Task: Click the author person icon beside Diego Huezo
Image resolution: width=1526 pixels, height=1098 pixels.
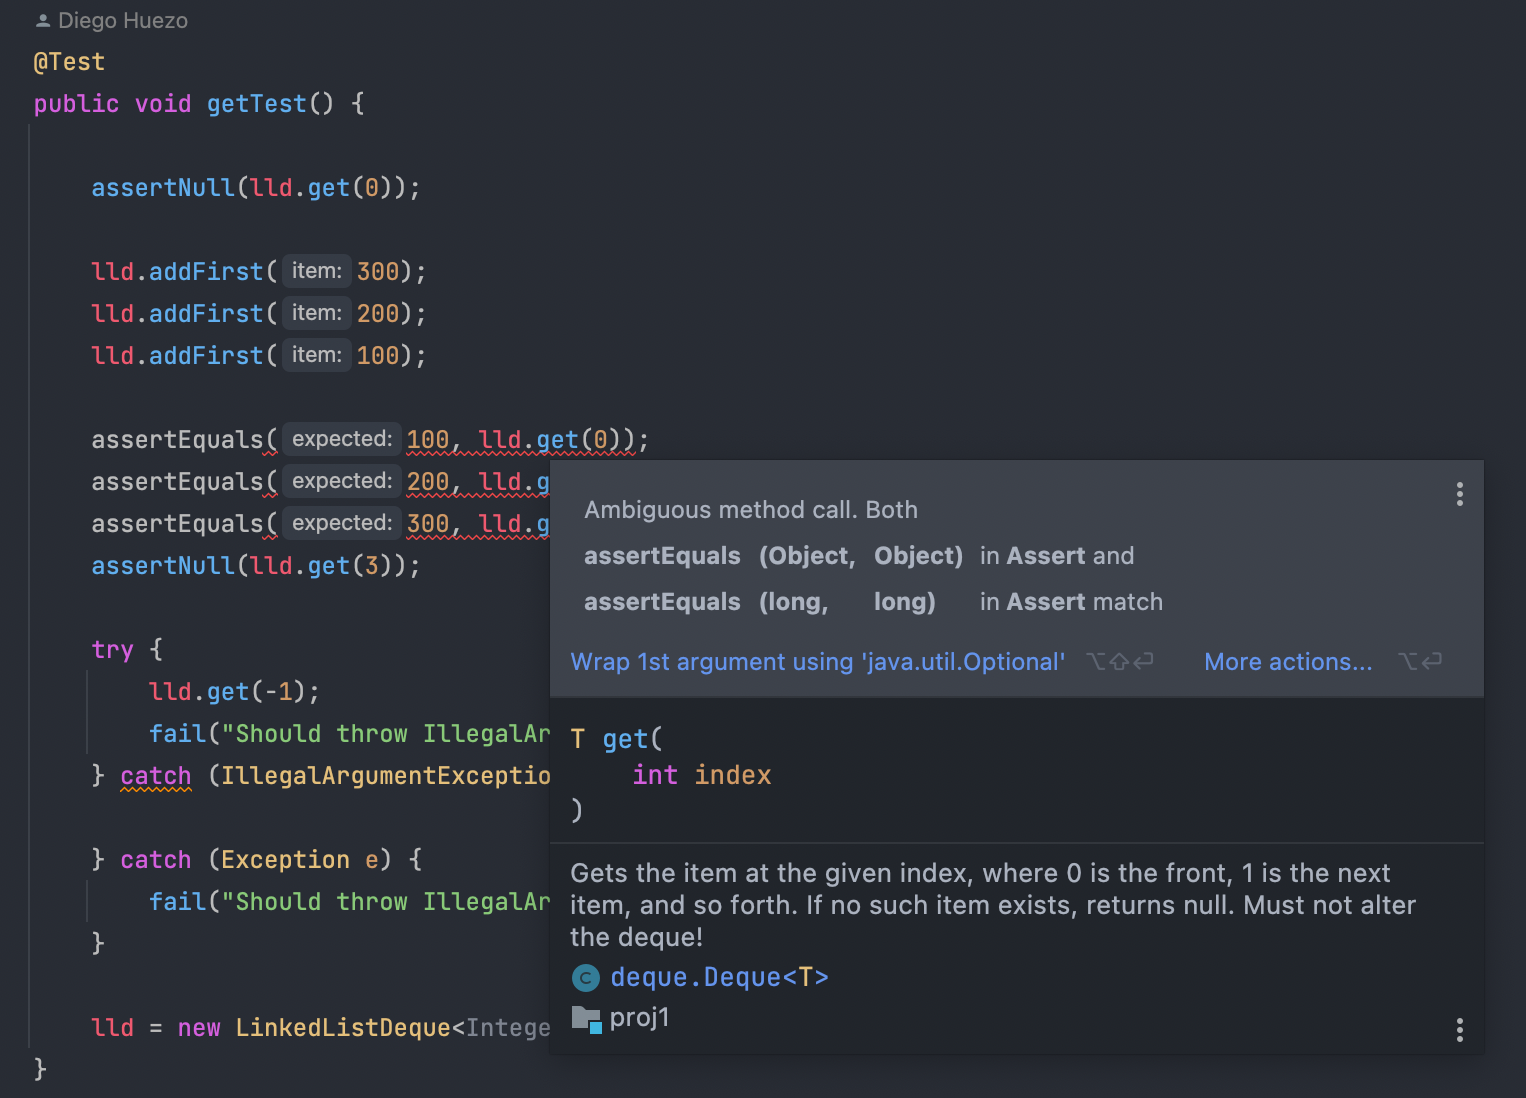Action: [43, 21]
